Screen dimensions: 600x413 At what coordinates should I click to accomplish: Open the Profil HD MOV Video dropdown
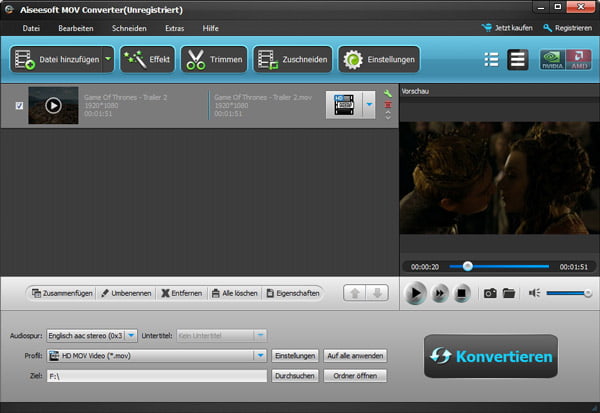pyautogui.click(x=157, y=356)
